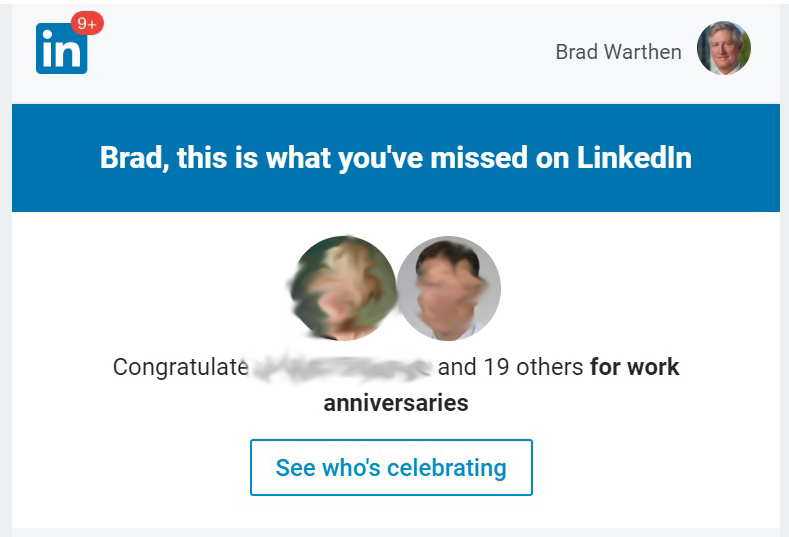
Task: Click the number 19 in the congratulation line
Action: pos(497,367)
